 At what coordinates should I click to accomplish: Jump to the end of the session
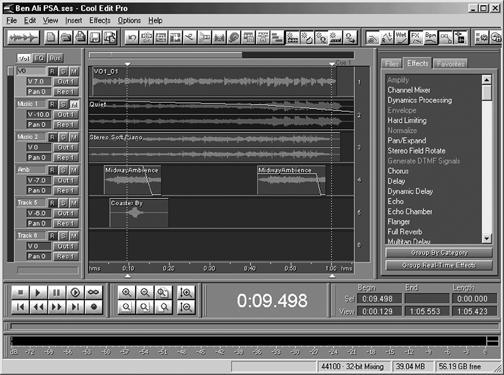pyautogui.click(x=75, y=307)
